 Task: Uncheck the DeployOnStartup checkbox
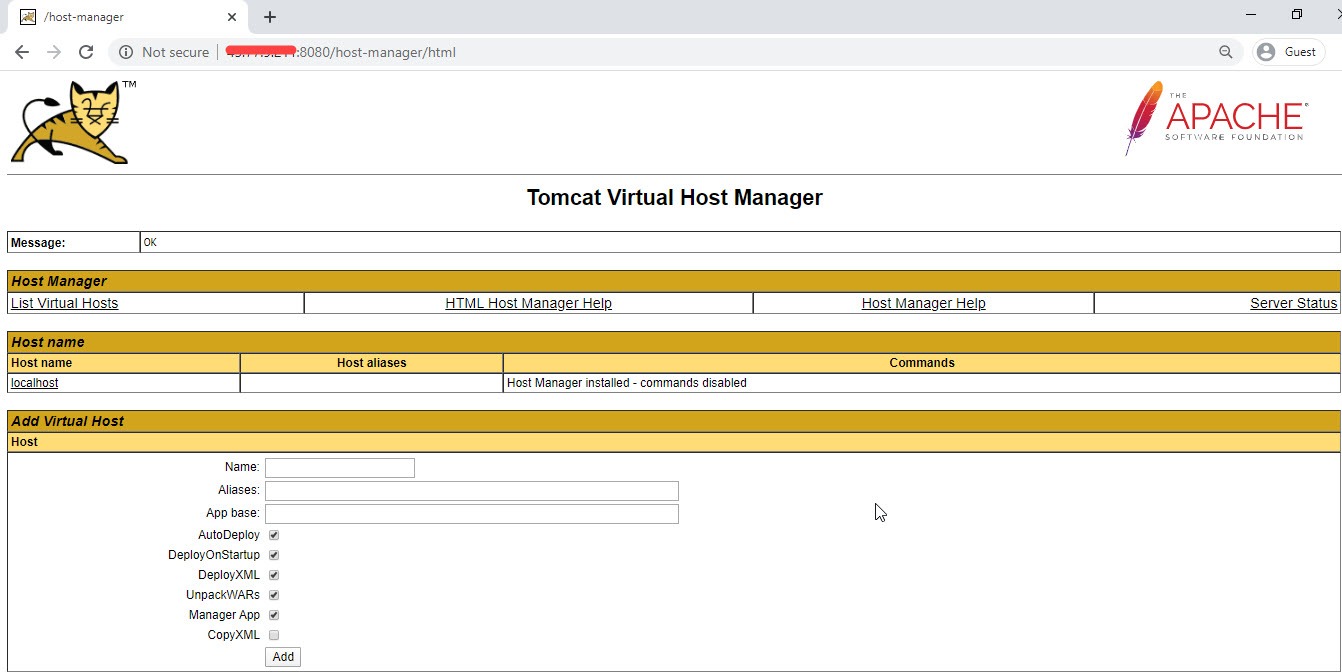click(x=274, y=555)
